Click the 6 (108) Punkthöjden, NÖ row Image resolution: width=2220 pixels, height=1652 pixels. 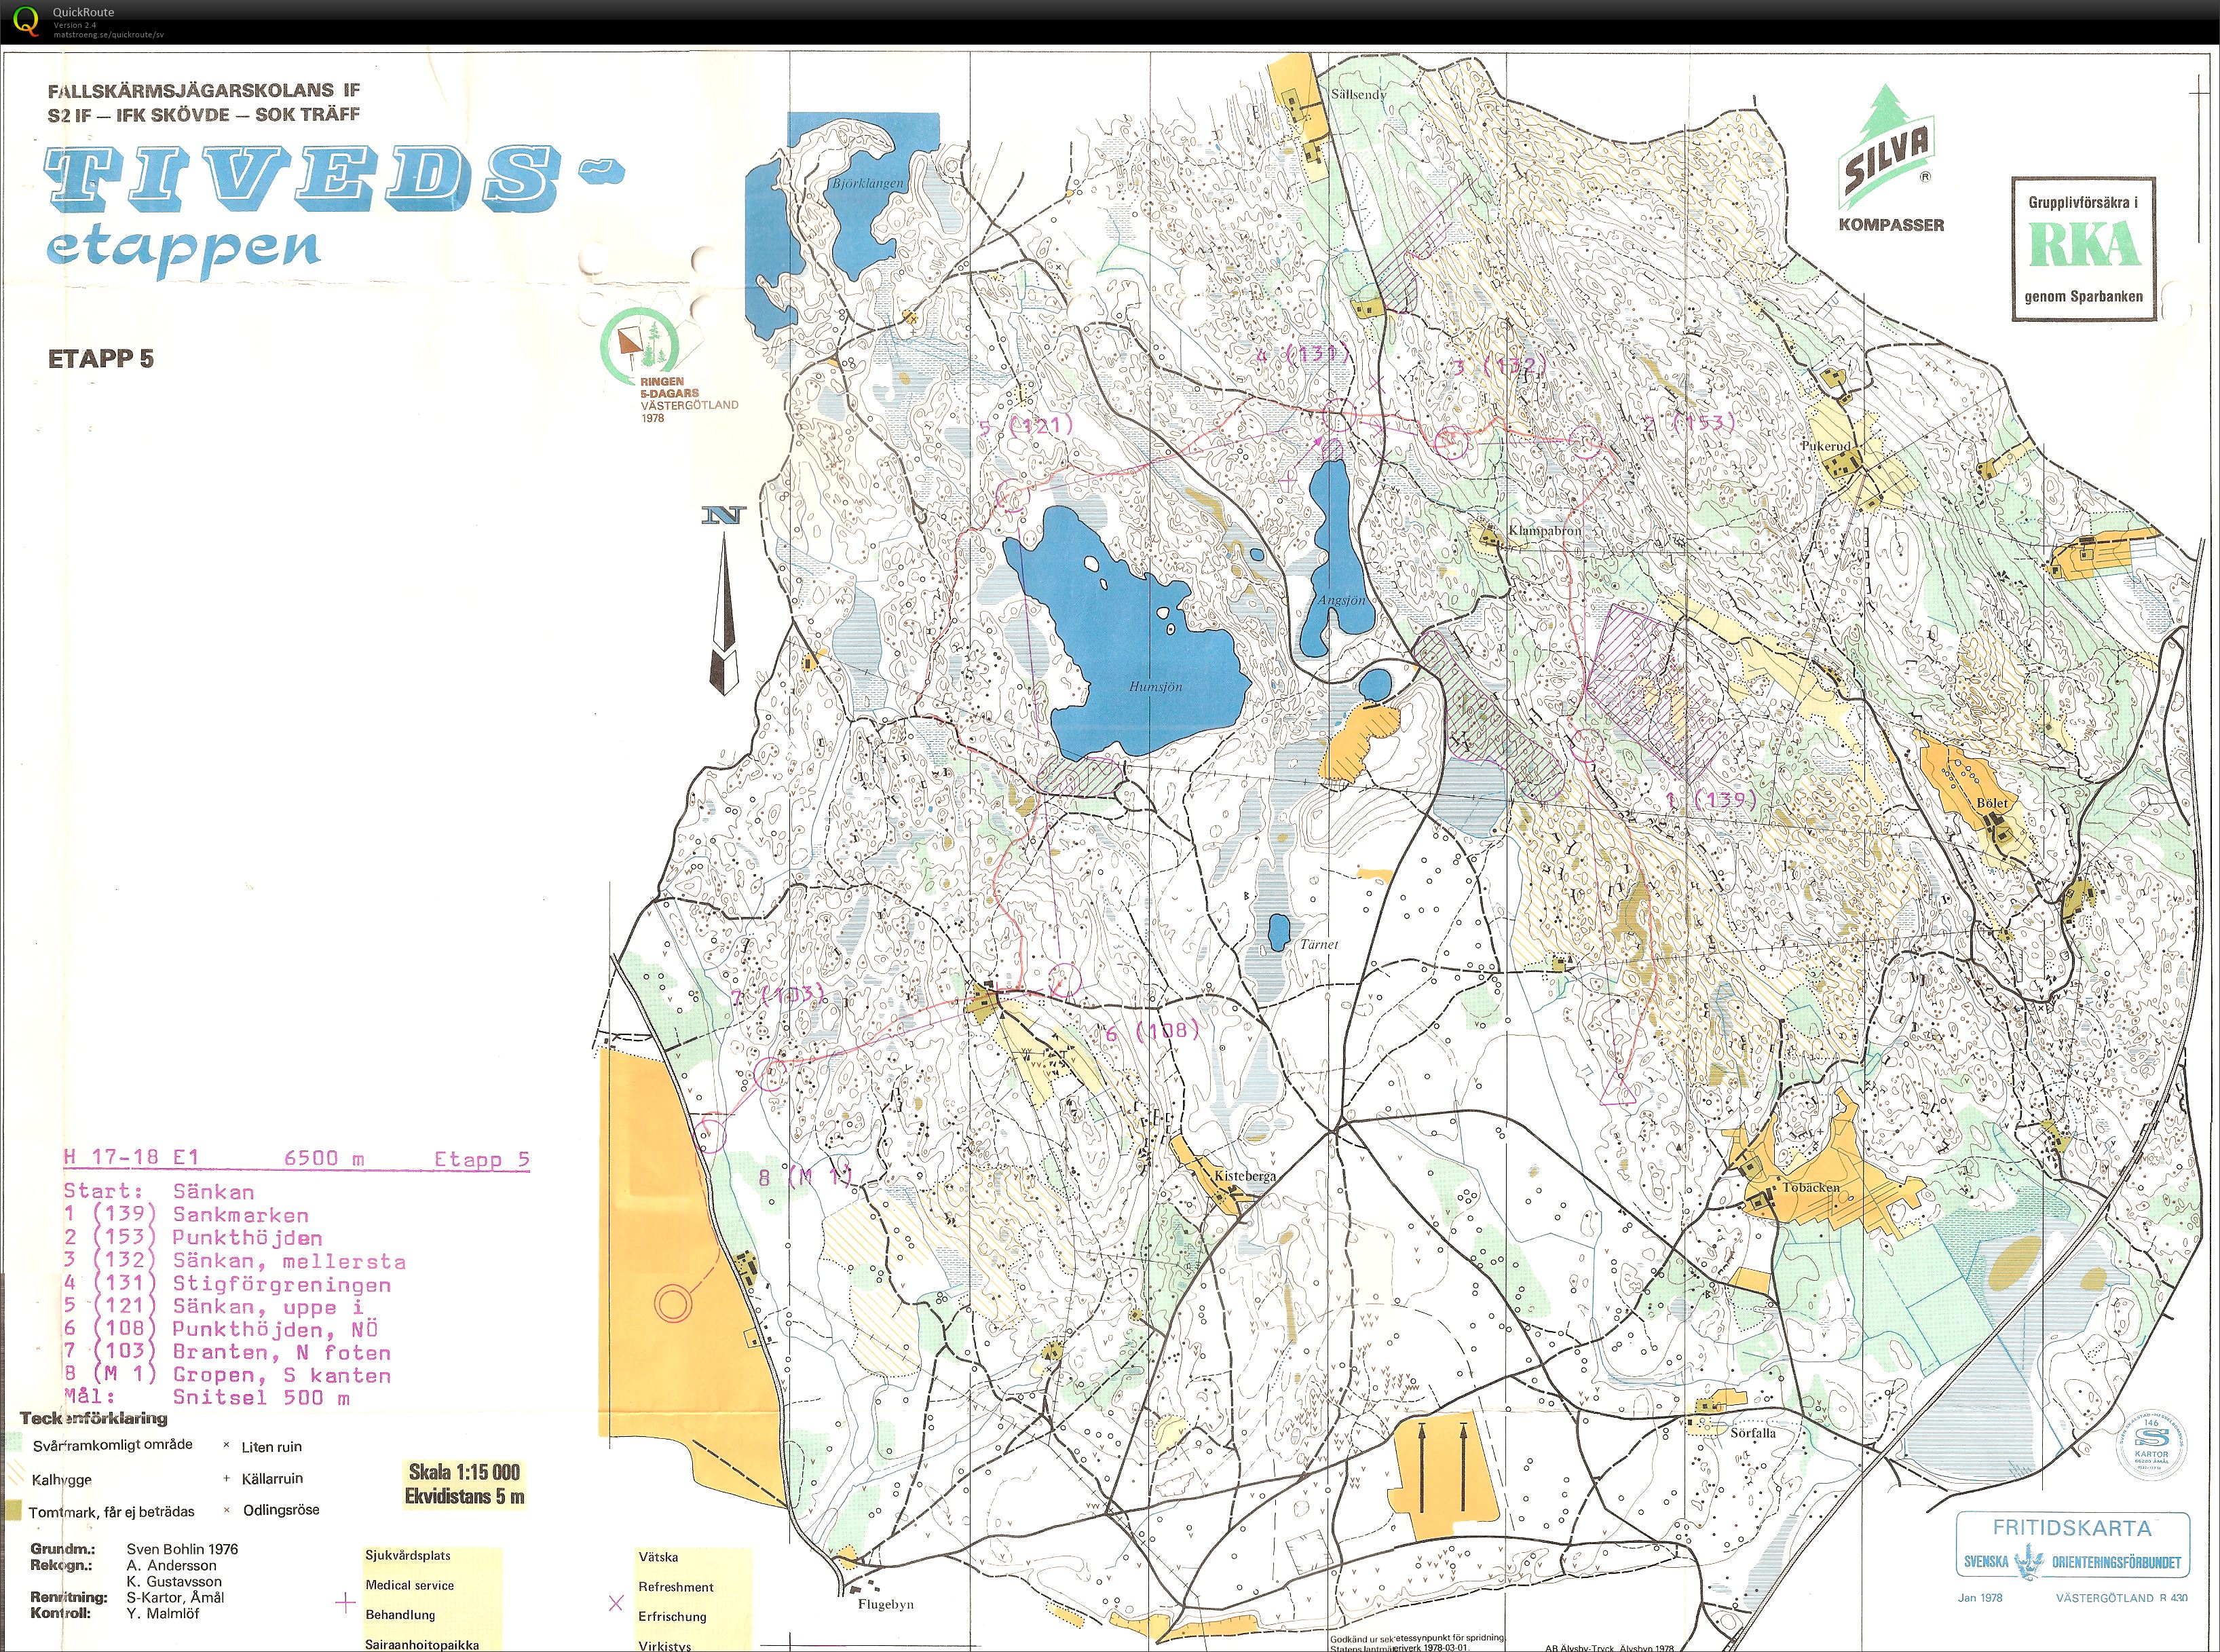pyautogui.click(x=221, y=1330)
